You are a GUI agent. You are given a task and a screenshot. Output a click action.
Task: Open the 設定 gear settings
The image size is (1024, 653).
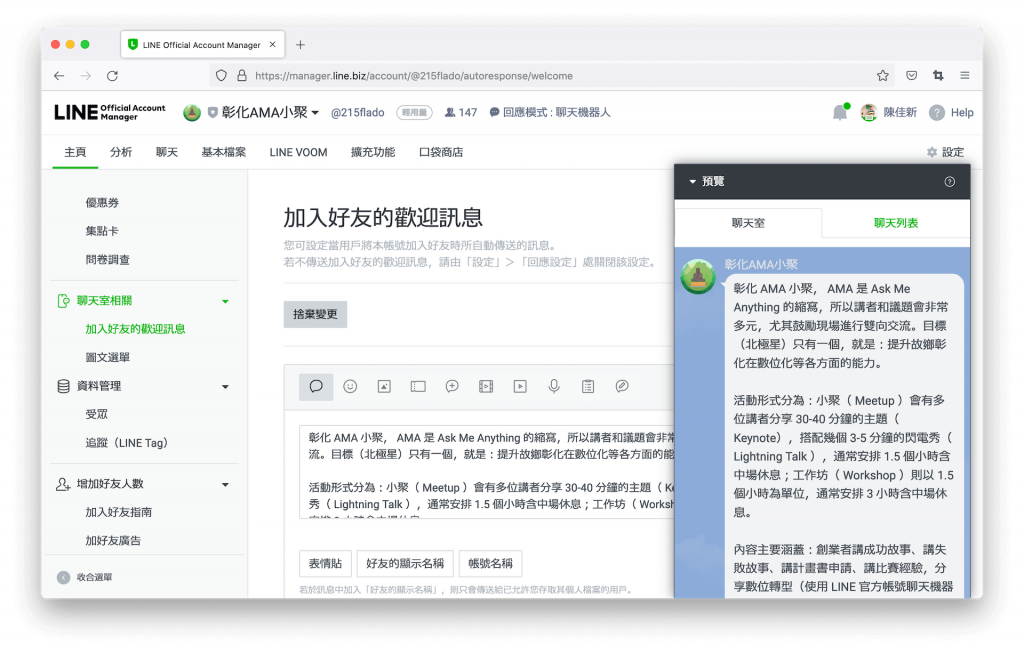pos(945,152)
